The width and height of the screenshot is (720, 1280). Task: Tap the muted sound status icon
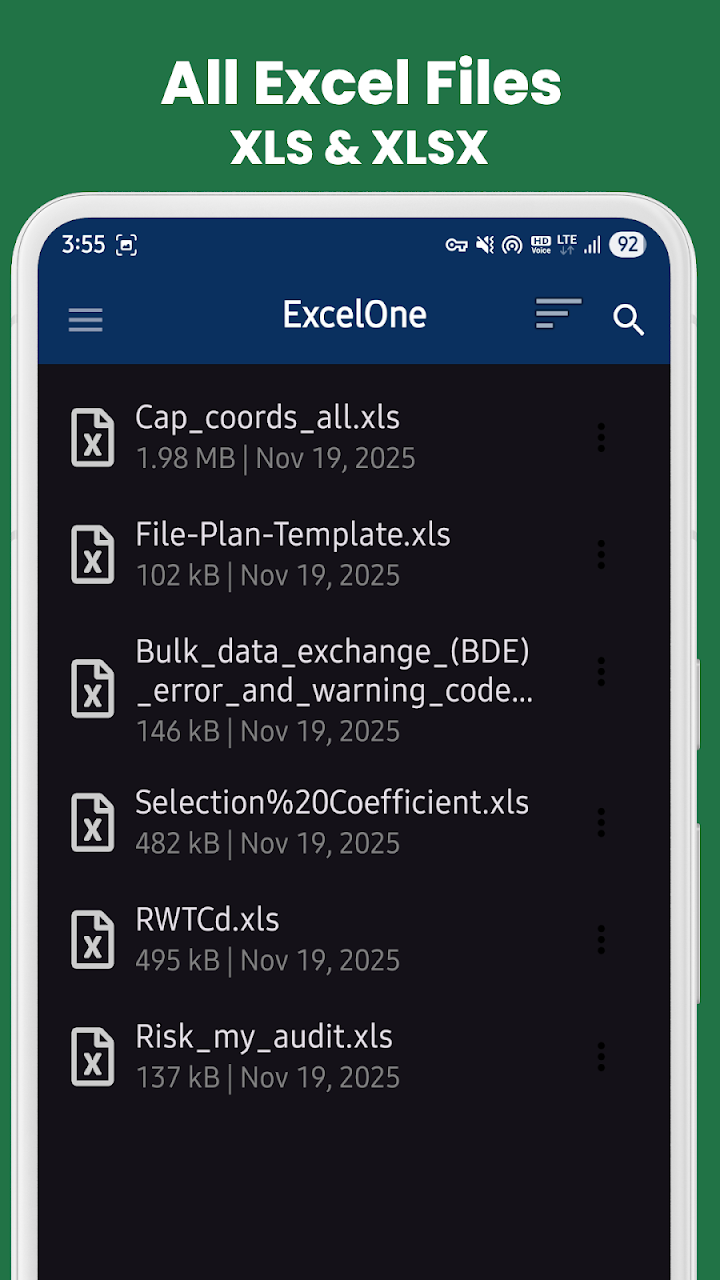[x=485, y=245]
